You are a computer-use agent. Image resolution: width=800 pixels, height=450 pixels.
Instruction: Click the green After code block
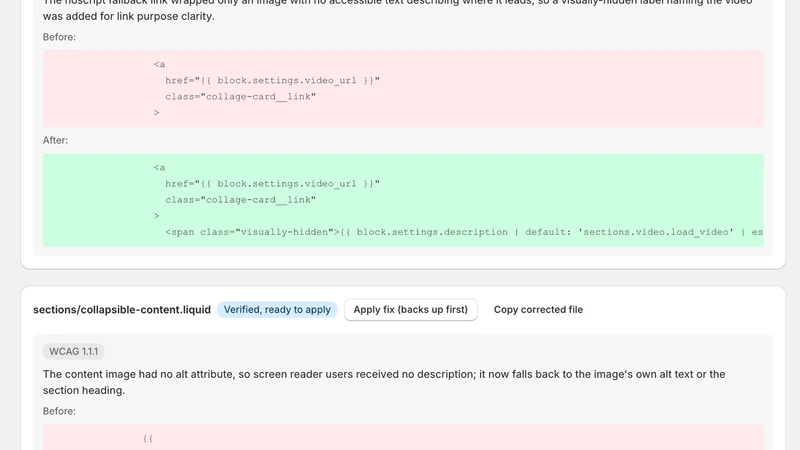tap(403, 200)
